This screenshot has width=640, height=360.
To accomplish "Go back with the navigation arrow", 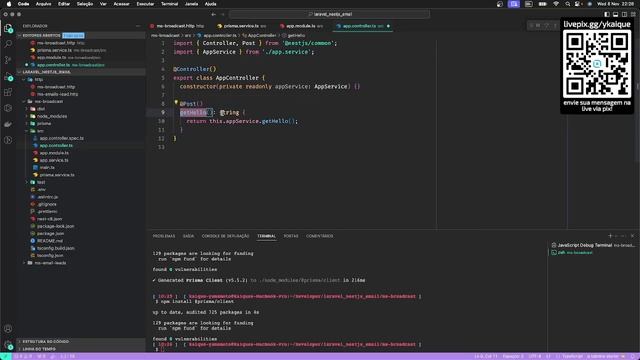I will point(213,14).
